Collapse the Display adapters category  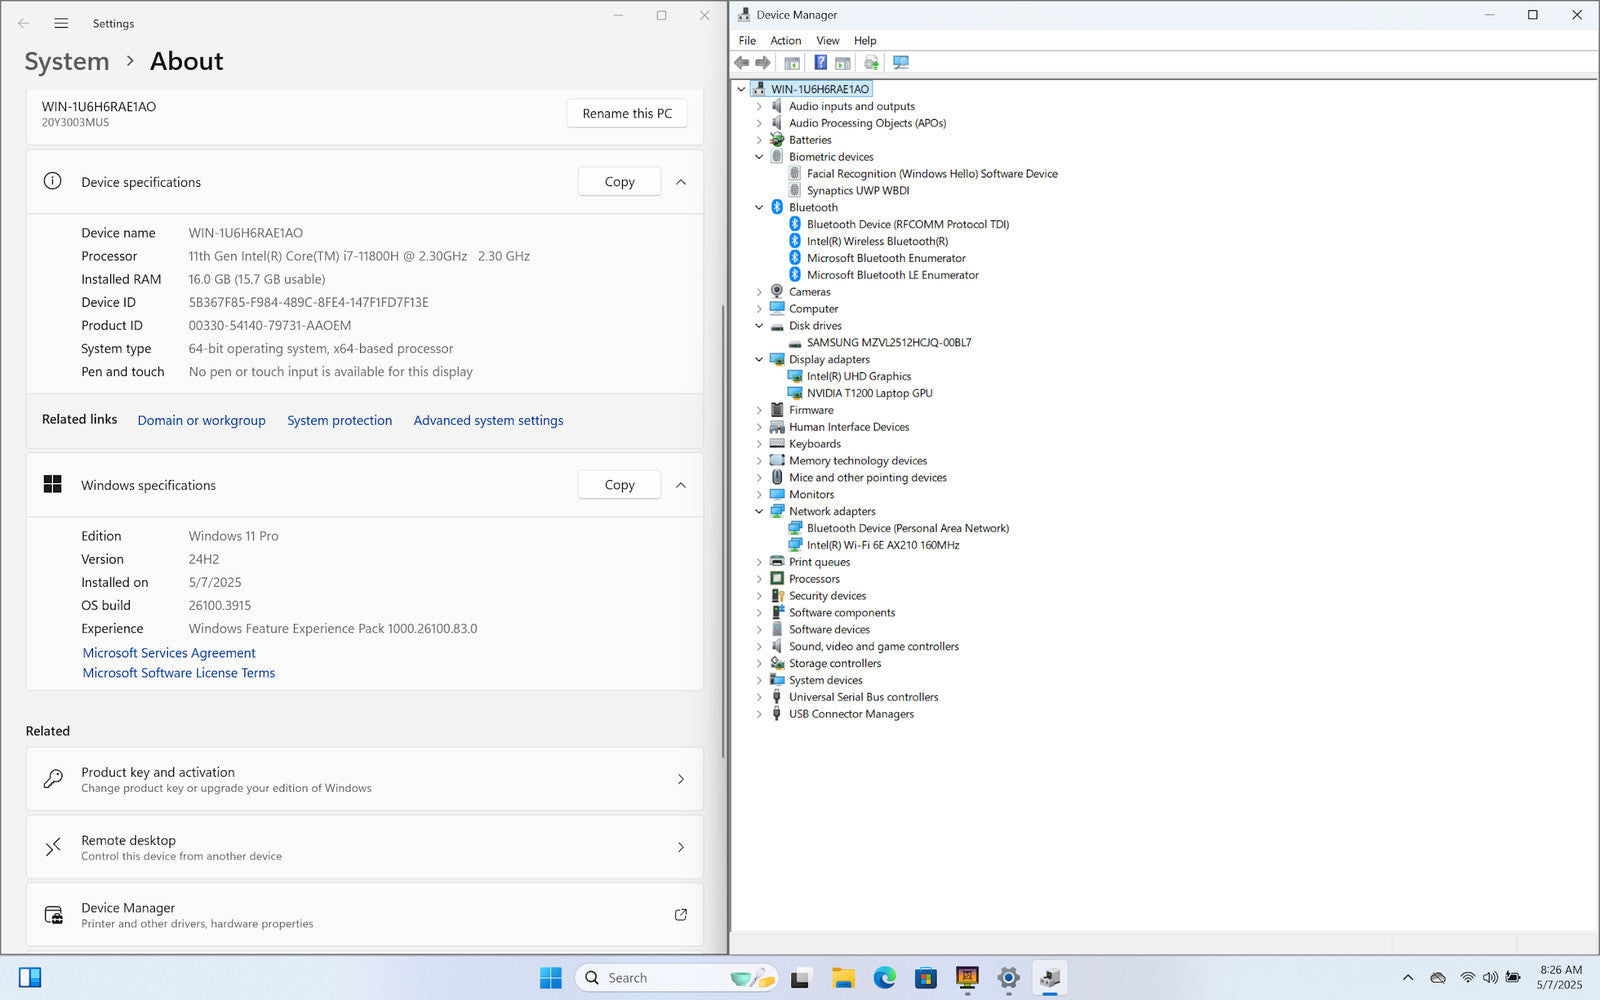(x=759, y=359)
